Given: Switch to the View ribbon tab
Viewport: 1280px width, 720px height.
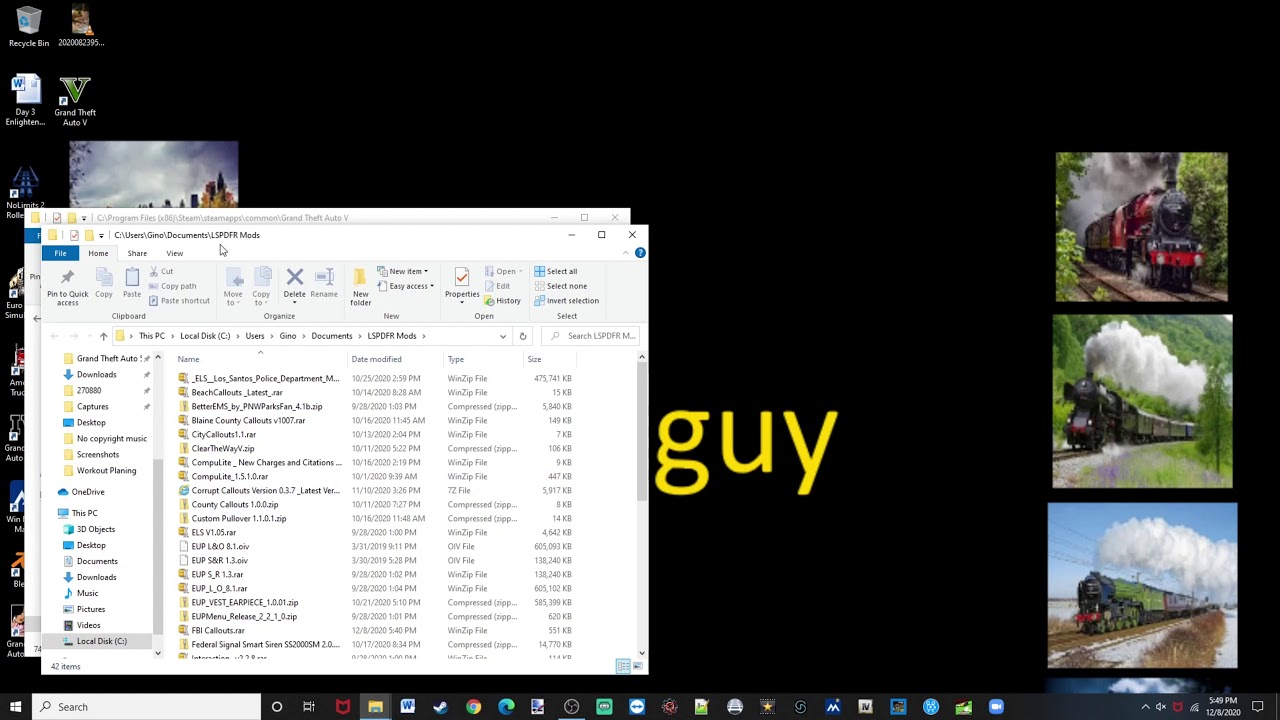Looking at the screenshot, I should tap(174, 253).
